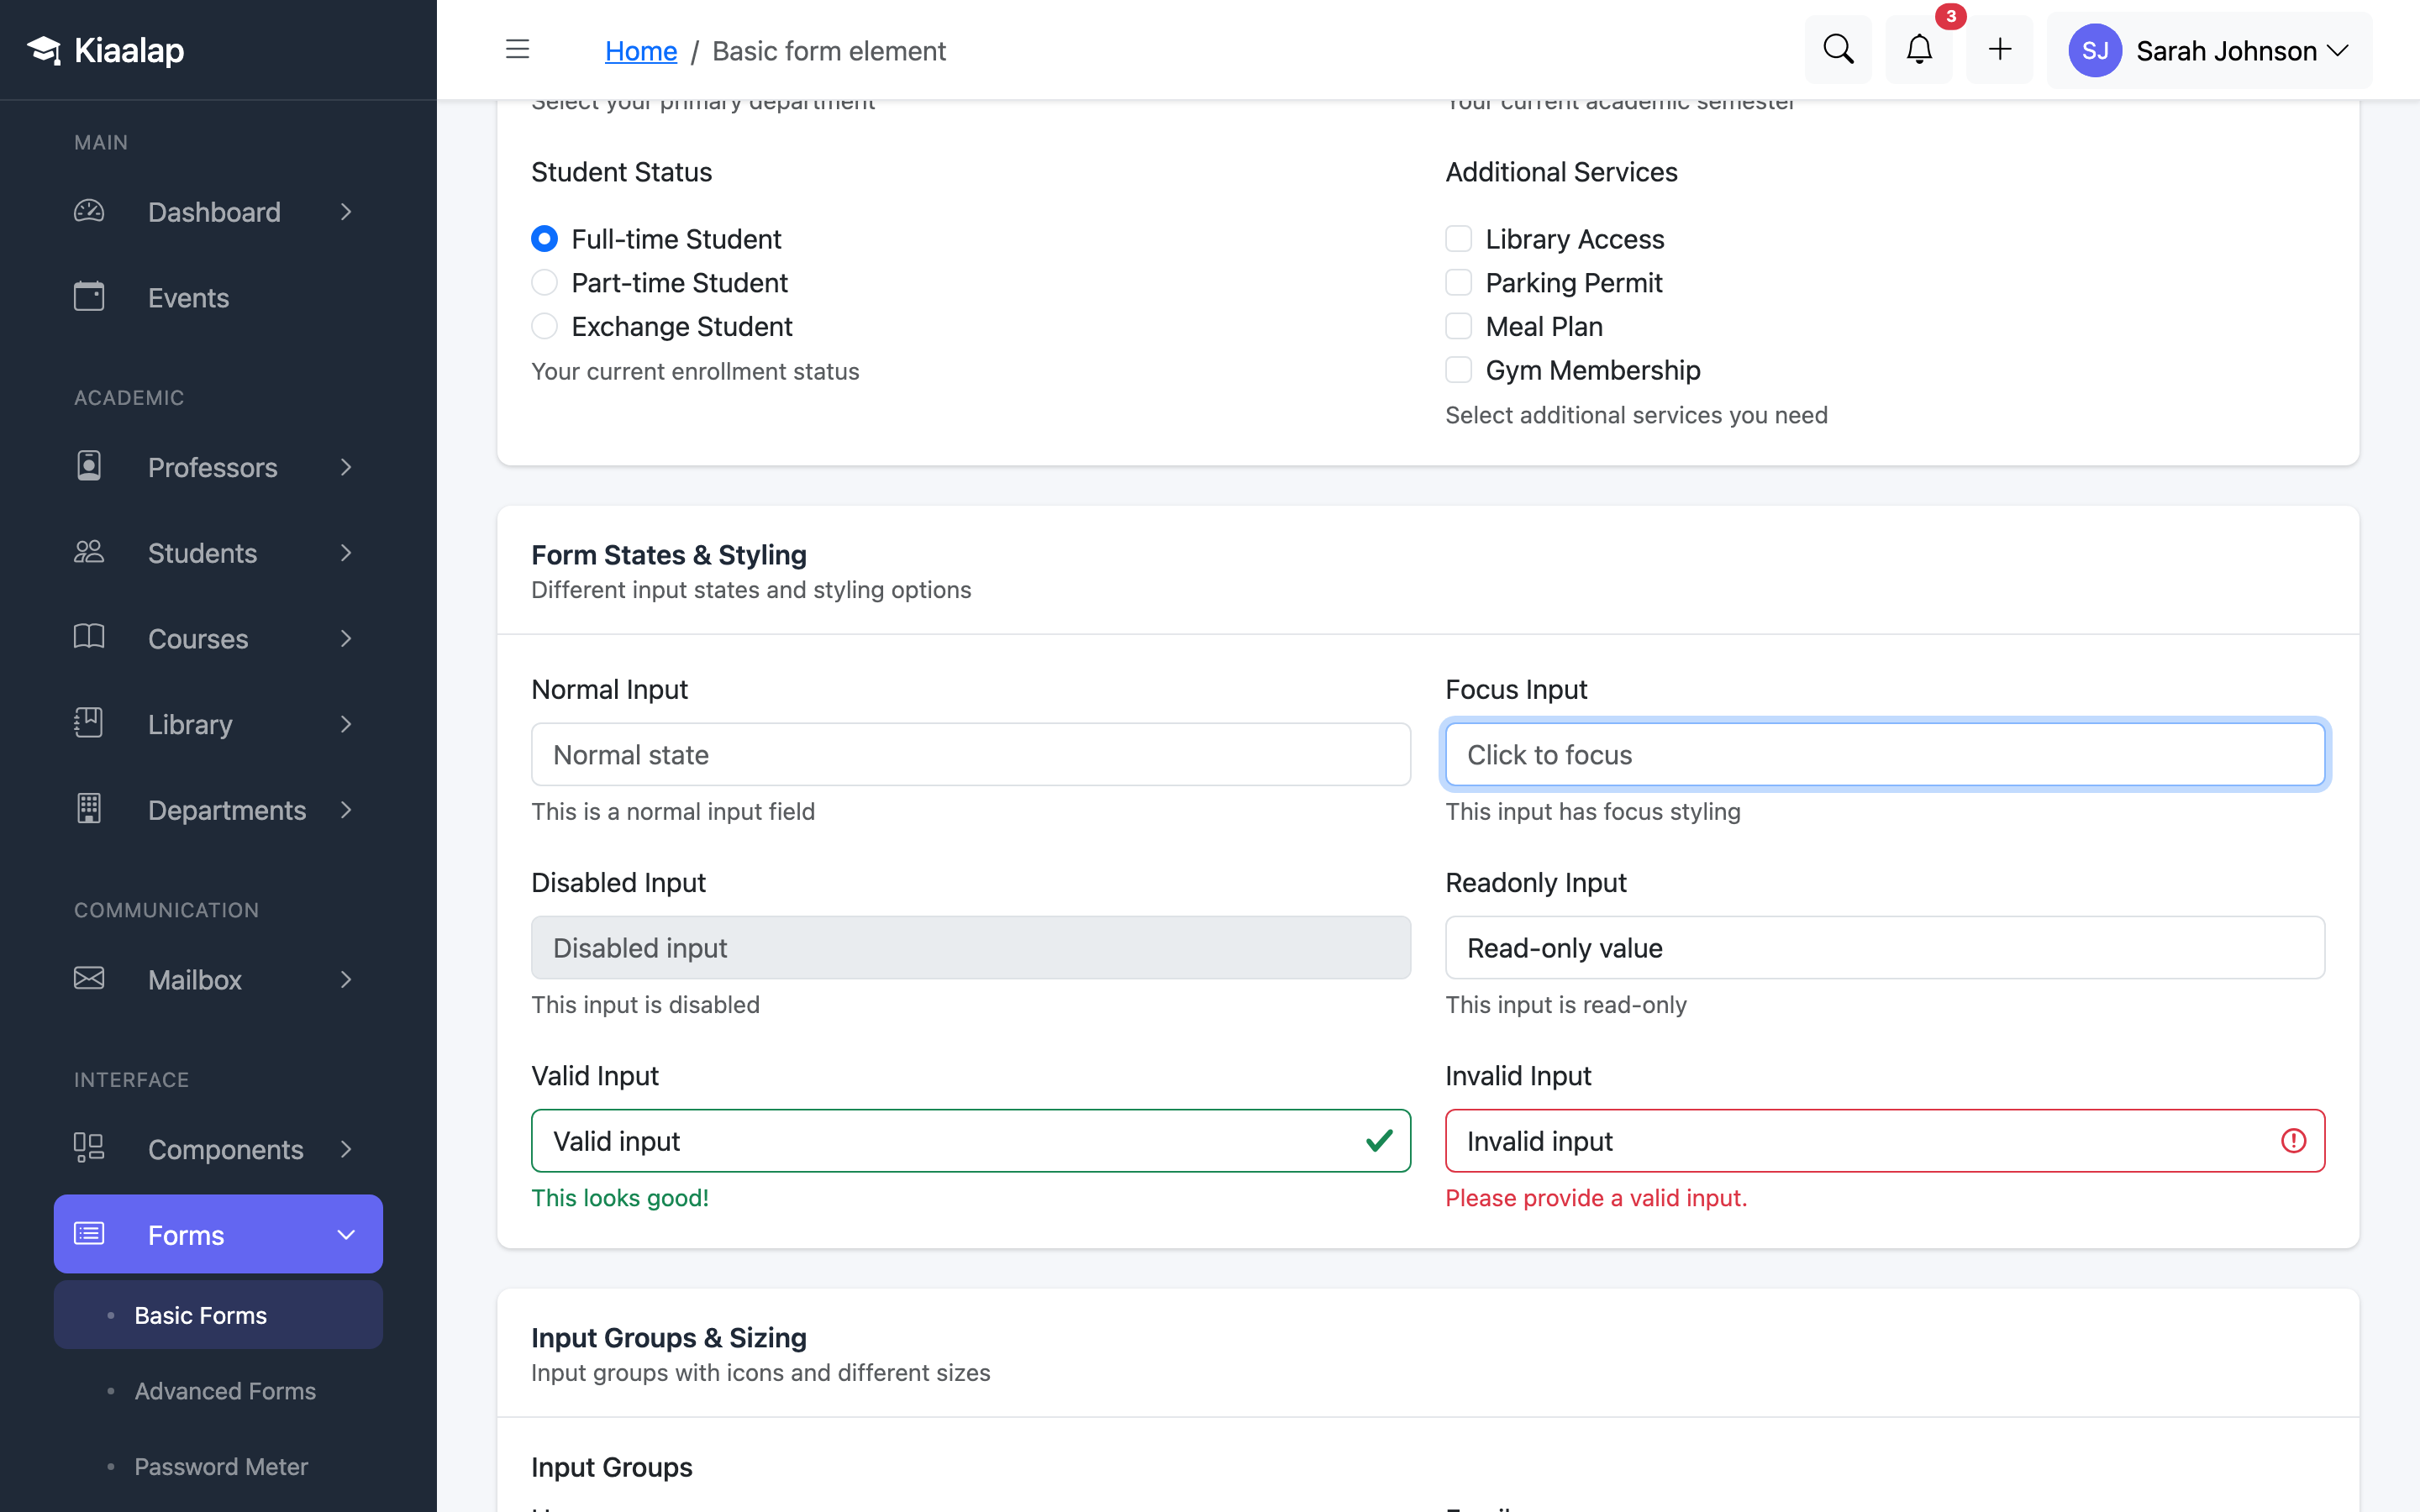Click 'Please provide a valid input.' message
2420x1512 pixels.
(1596, 1198)
